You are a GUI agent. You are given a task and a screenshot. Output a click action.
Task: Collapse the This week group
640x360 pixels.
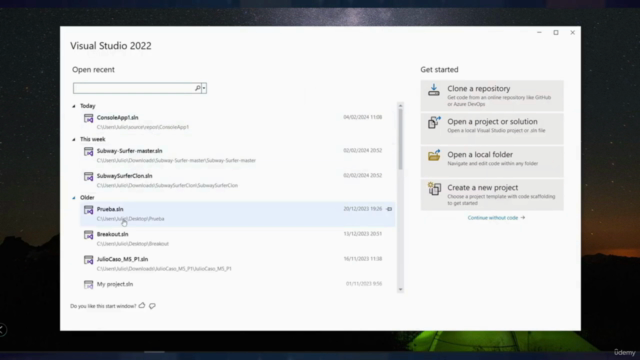coord(74,140)
